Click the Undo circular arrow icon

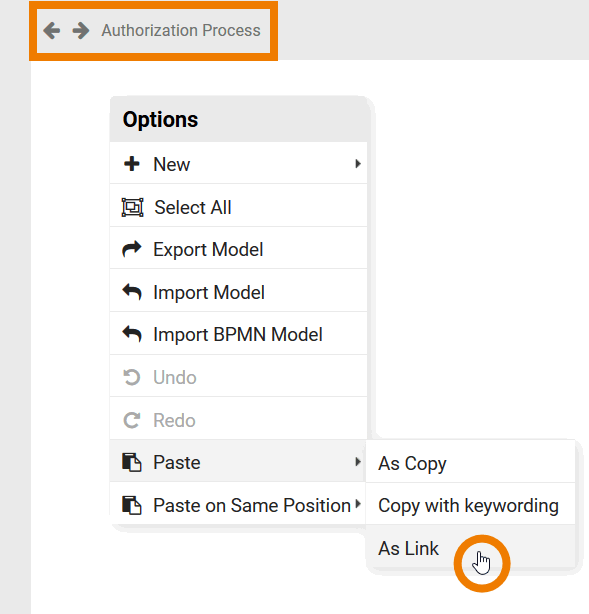tap(132, 377)
